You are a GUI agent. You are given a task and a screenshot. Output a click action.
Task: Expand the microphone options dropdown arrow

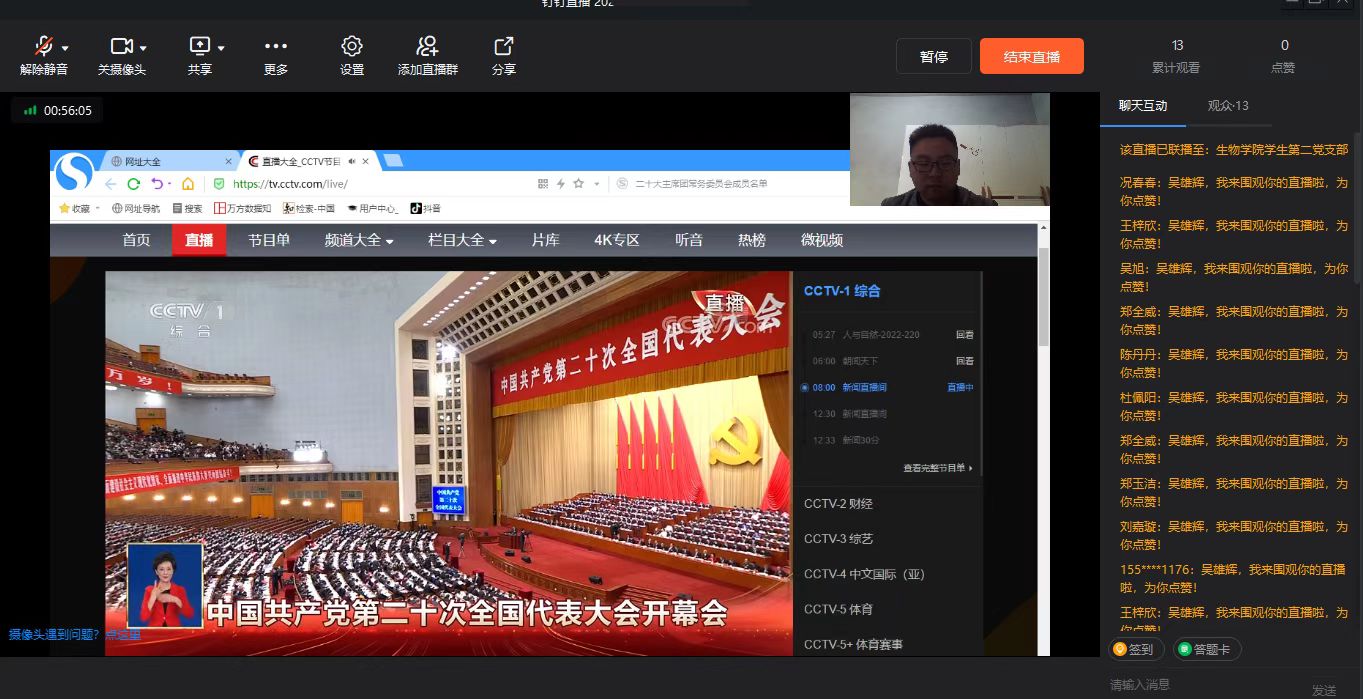(65, 48)
